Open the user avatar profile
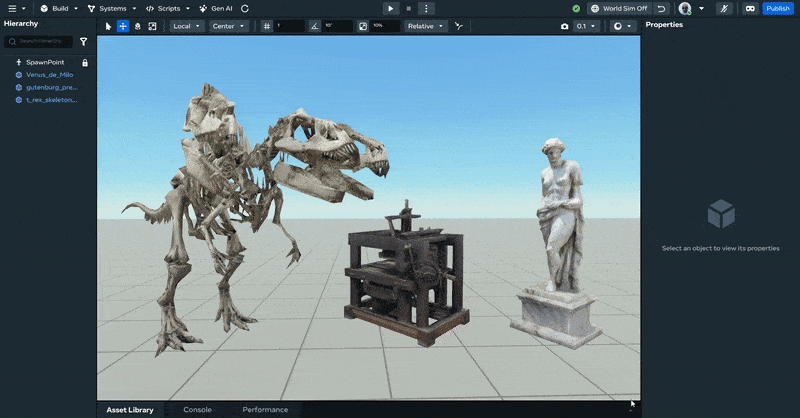This screenshot has width=800, height=418. tap(685, 8)
